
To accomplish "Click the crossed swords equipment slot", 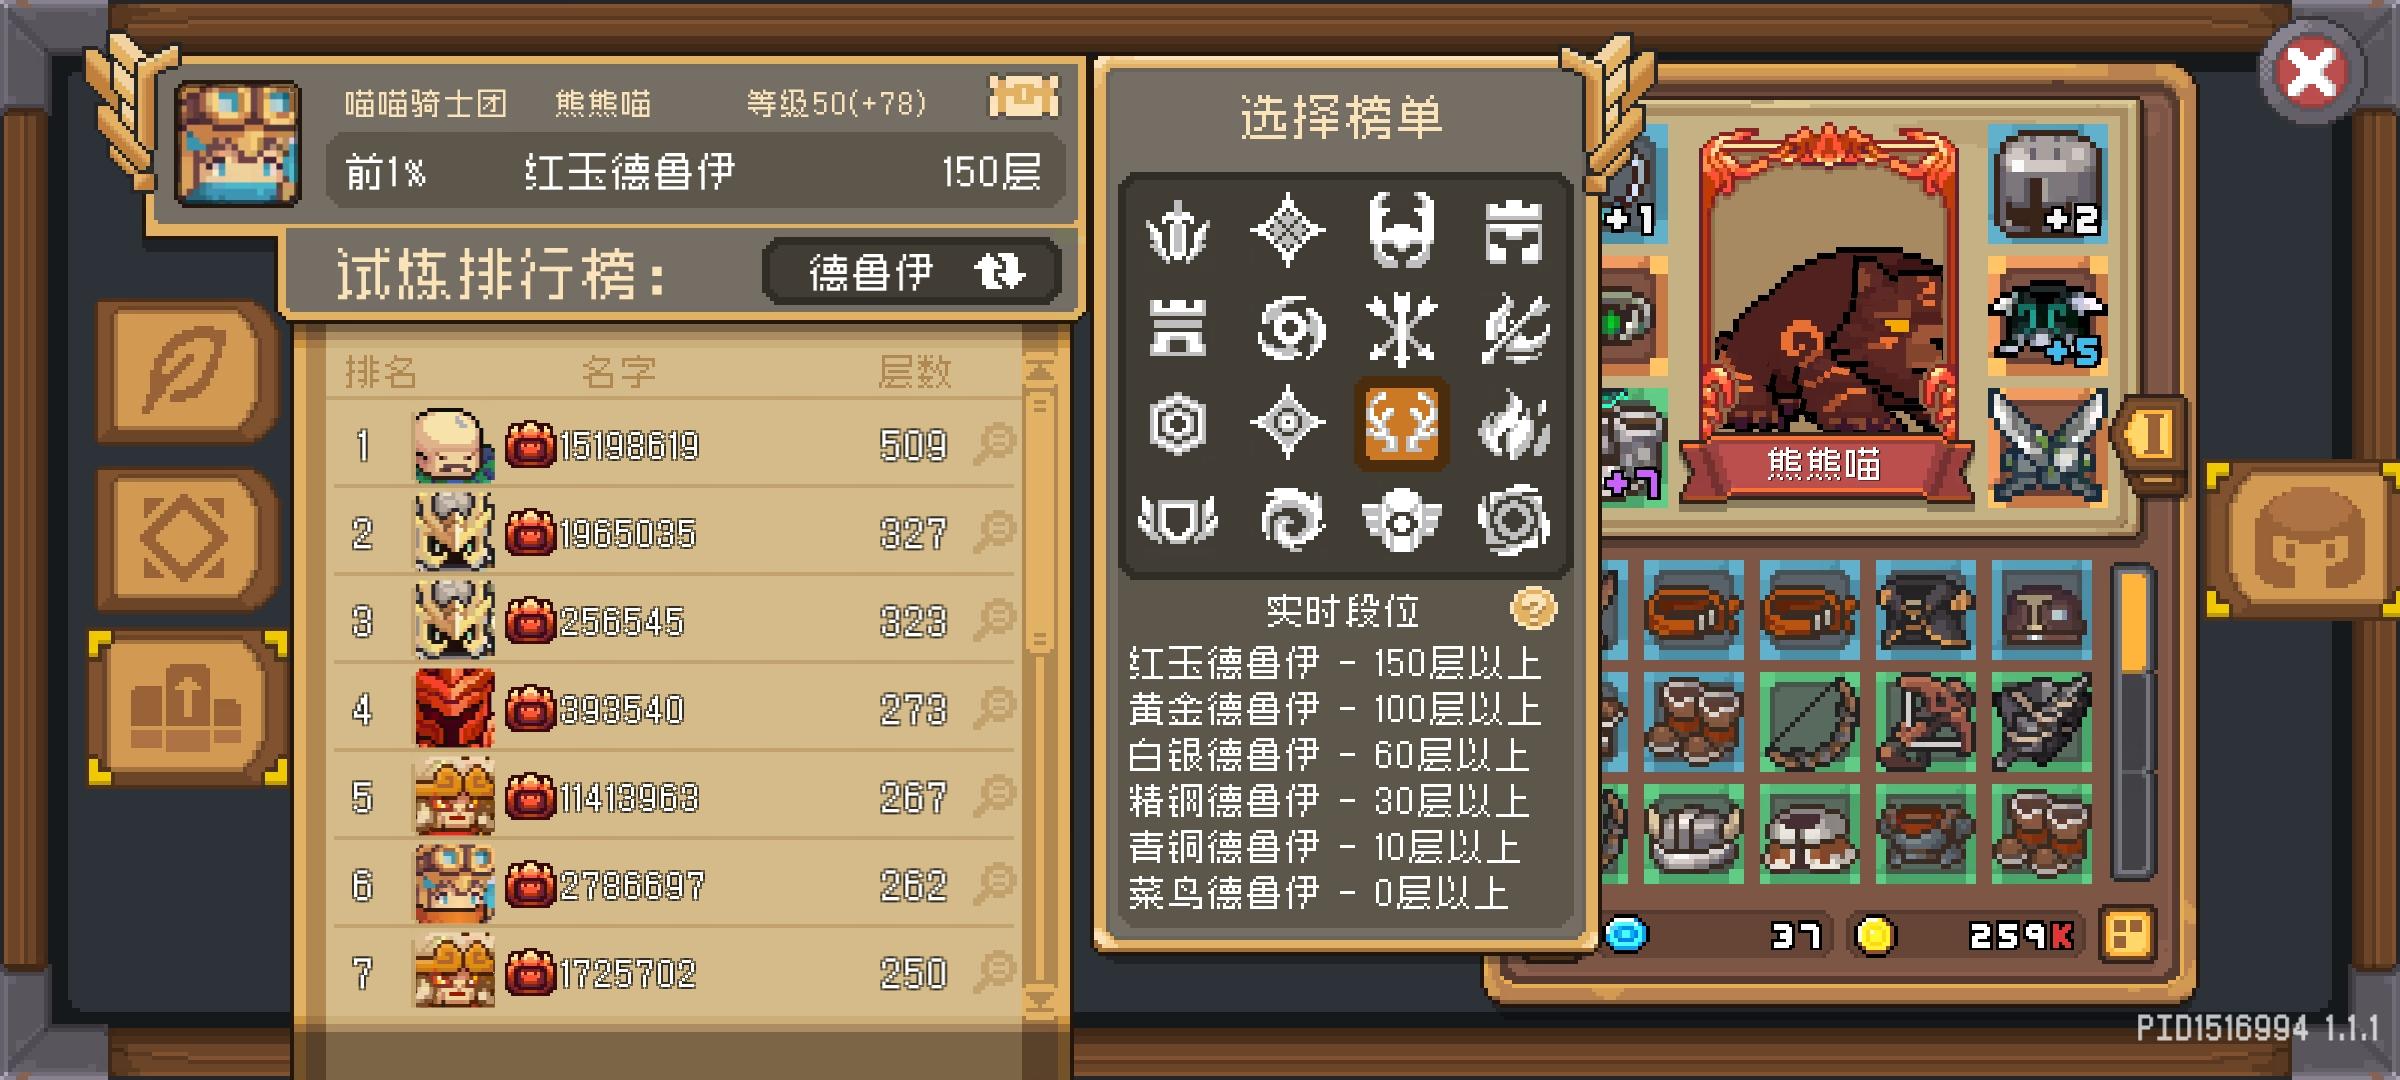I will 2047,445.
